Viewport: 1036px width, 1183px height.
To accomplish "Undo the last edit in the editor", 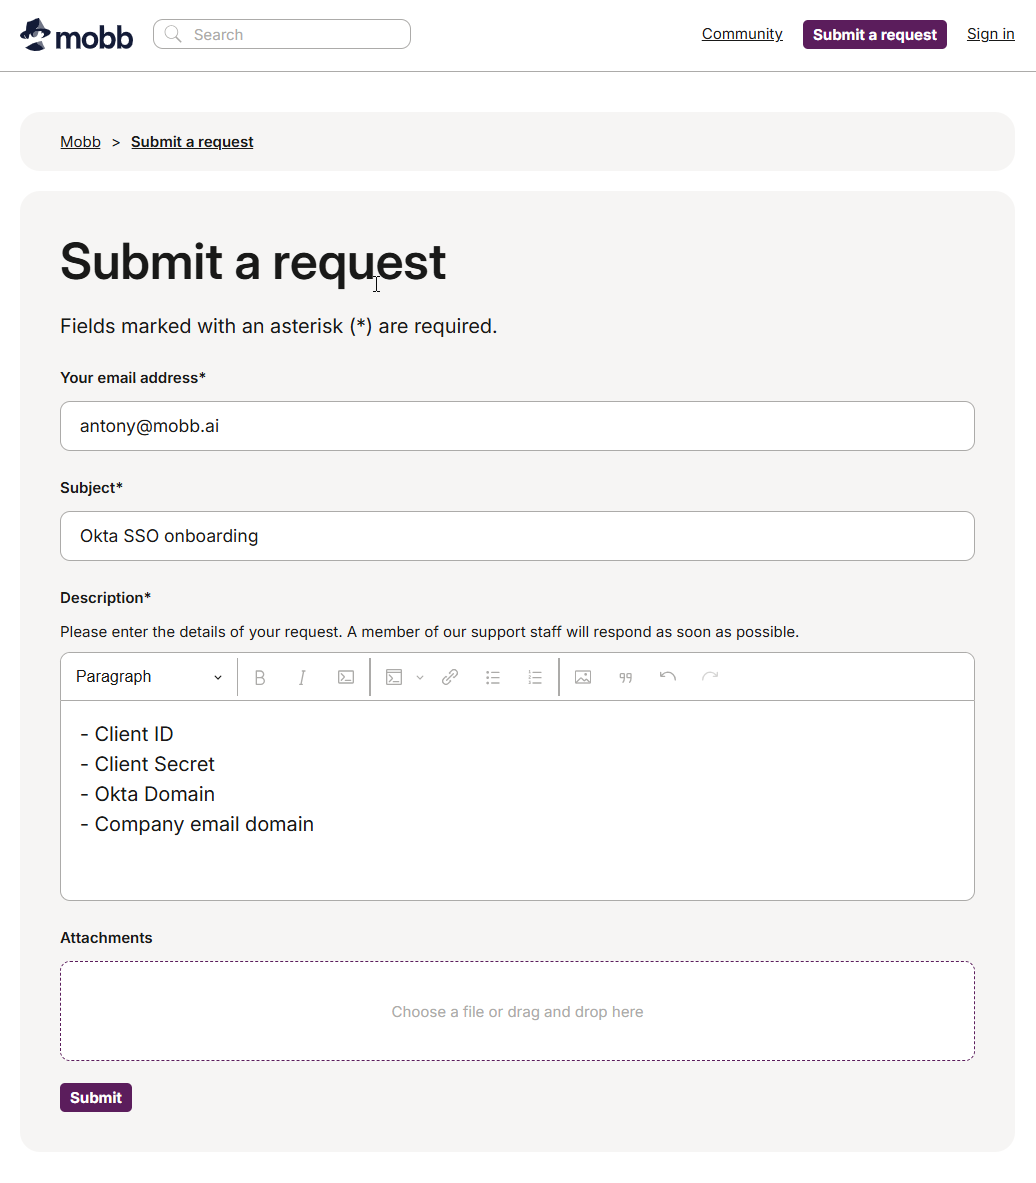I will (668, 677).
